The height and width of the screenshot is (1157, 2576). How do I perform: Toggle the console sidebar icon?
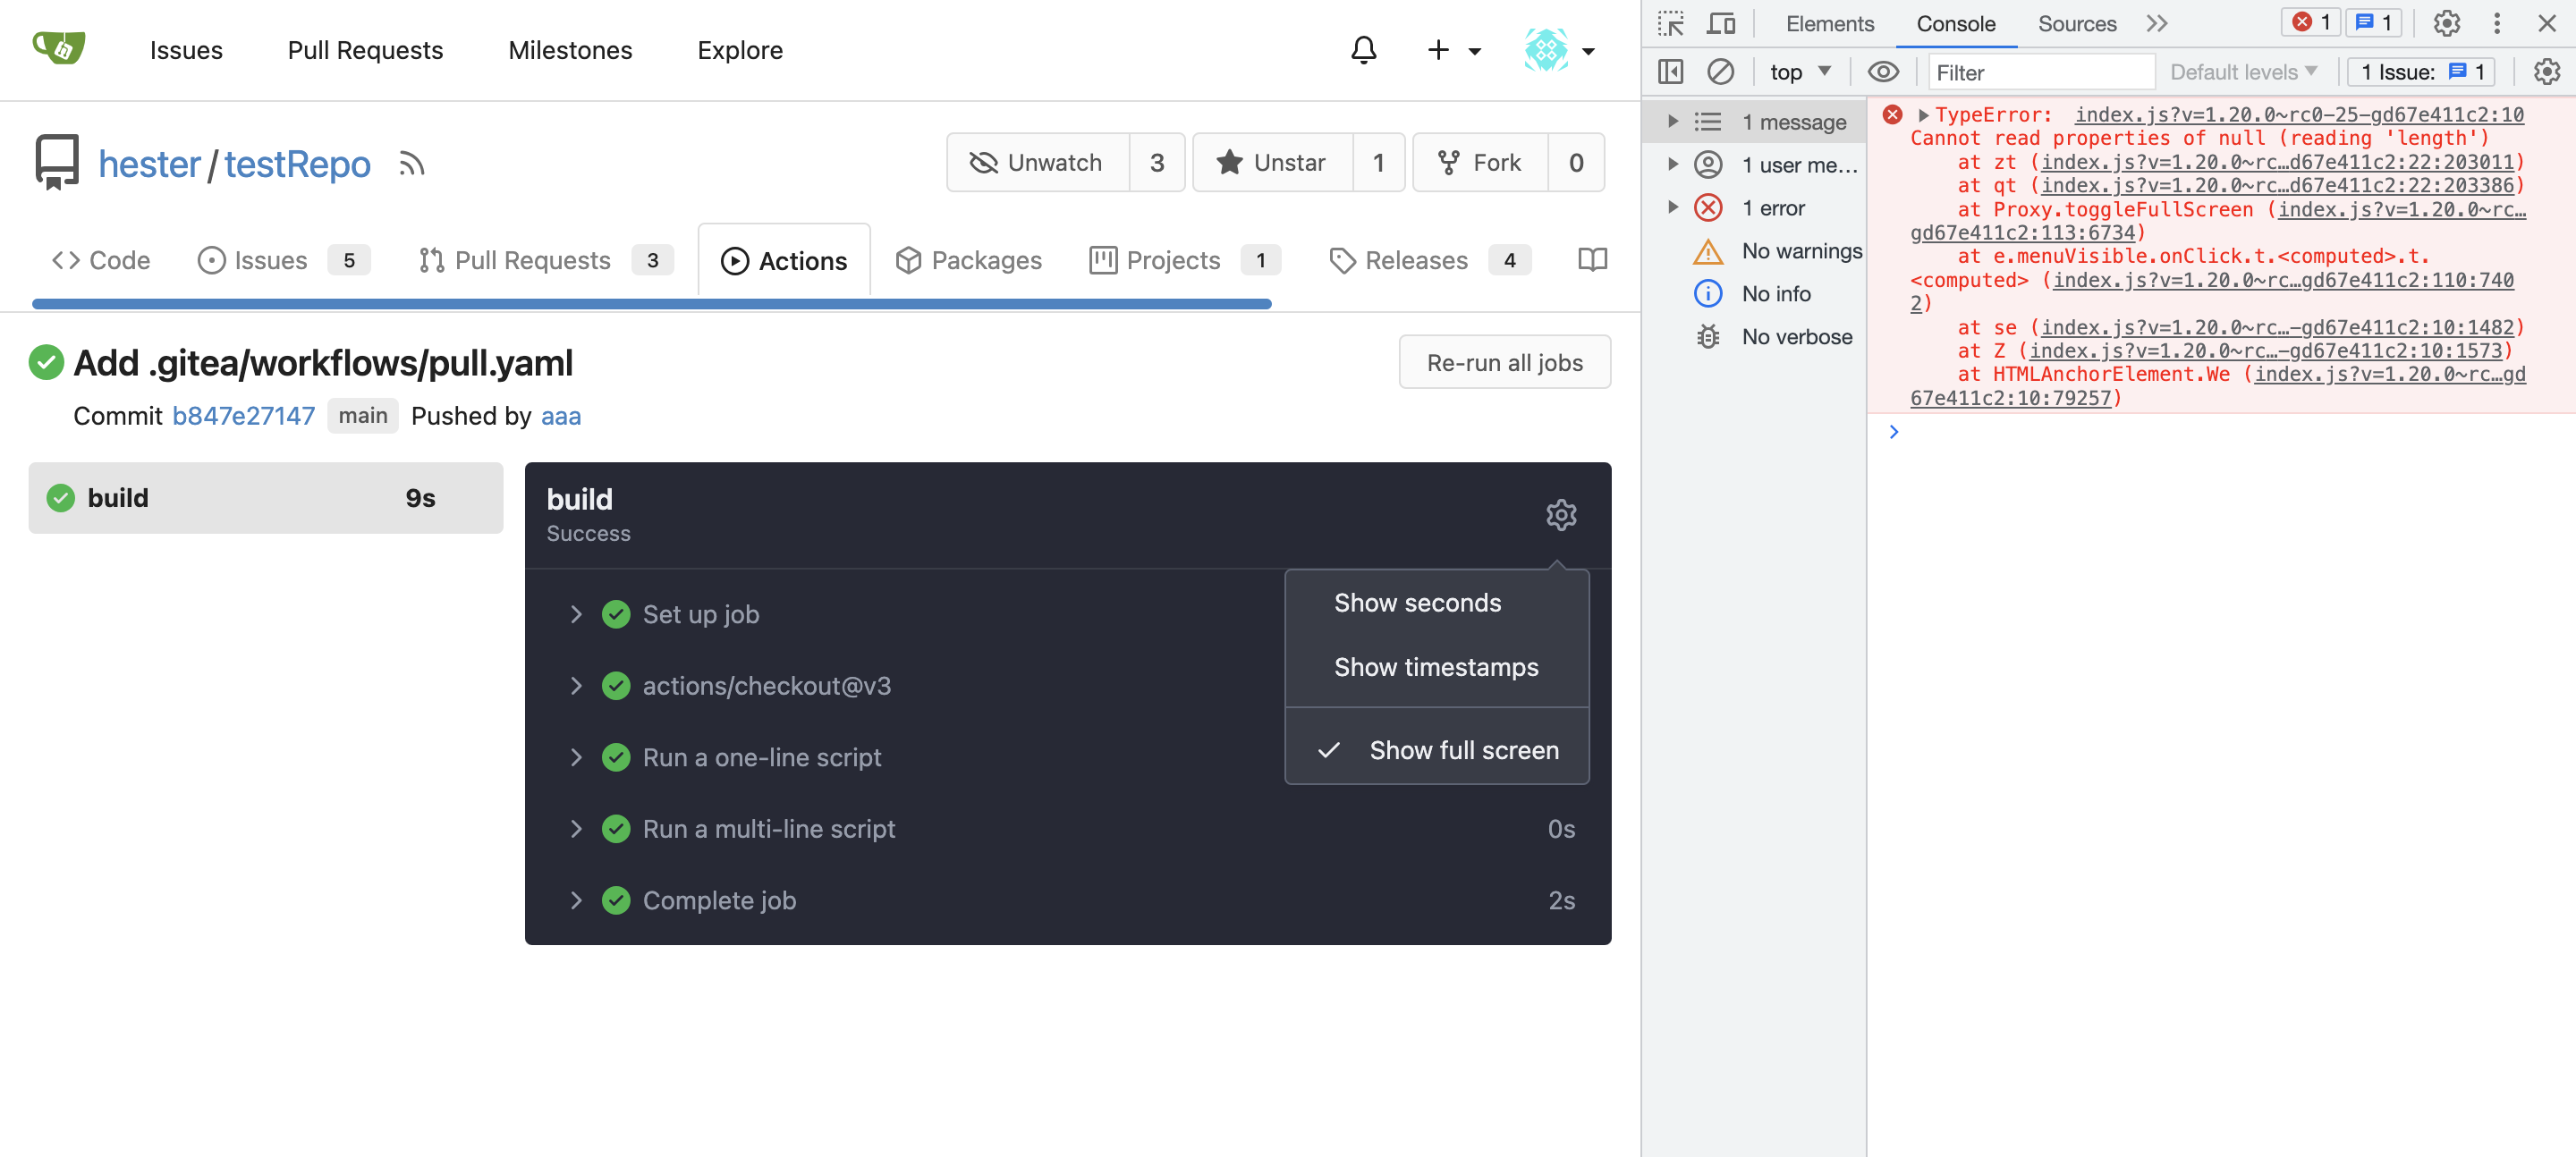point(1671,72)
